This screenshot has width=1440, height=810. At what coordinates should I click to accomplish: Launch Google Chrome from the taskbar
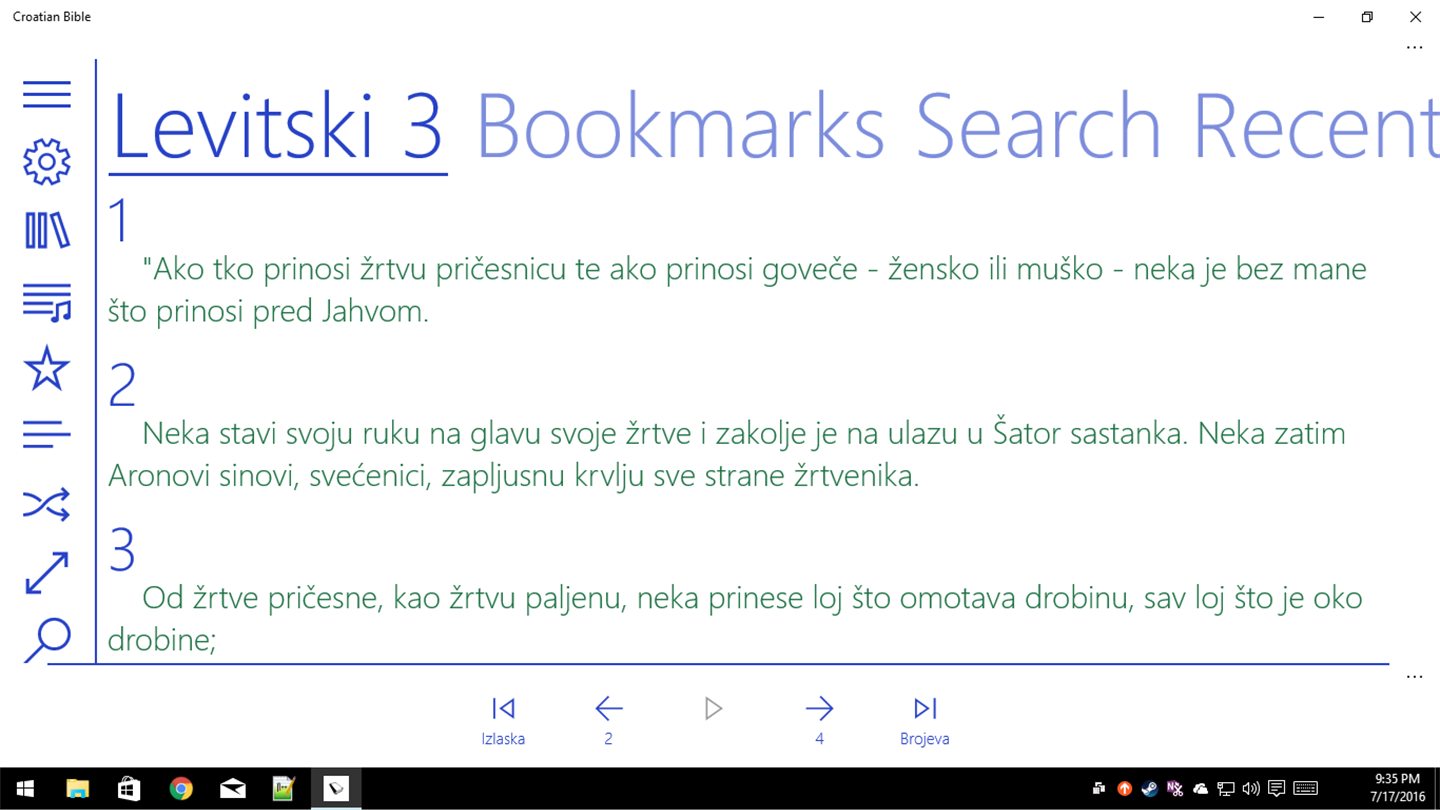181,789
